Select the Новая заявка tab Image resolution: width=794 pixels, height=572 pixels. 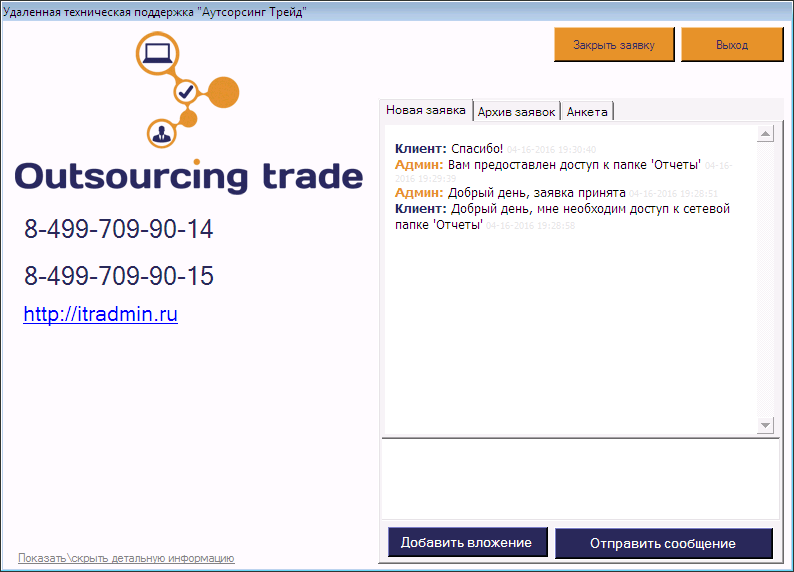click(426, 110)
